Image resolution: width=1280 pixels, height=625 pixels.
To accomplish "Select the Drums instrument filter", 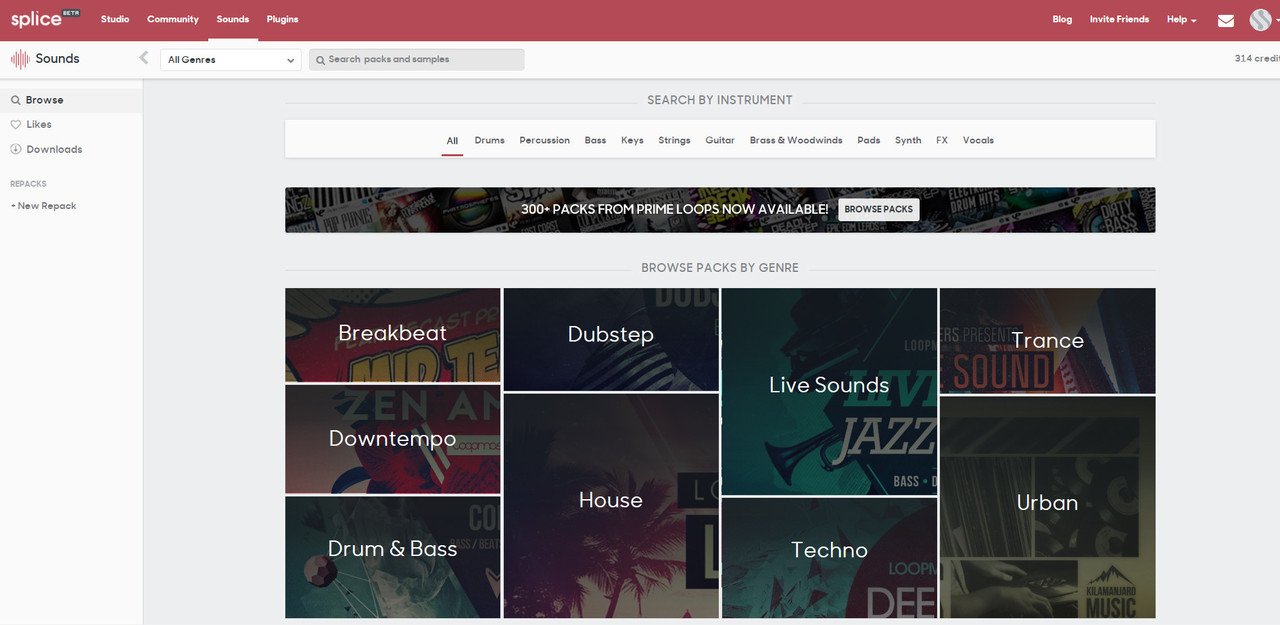I will tap(489, 140).
